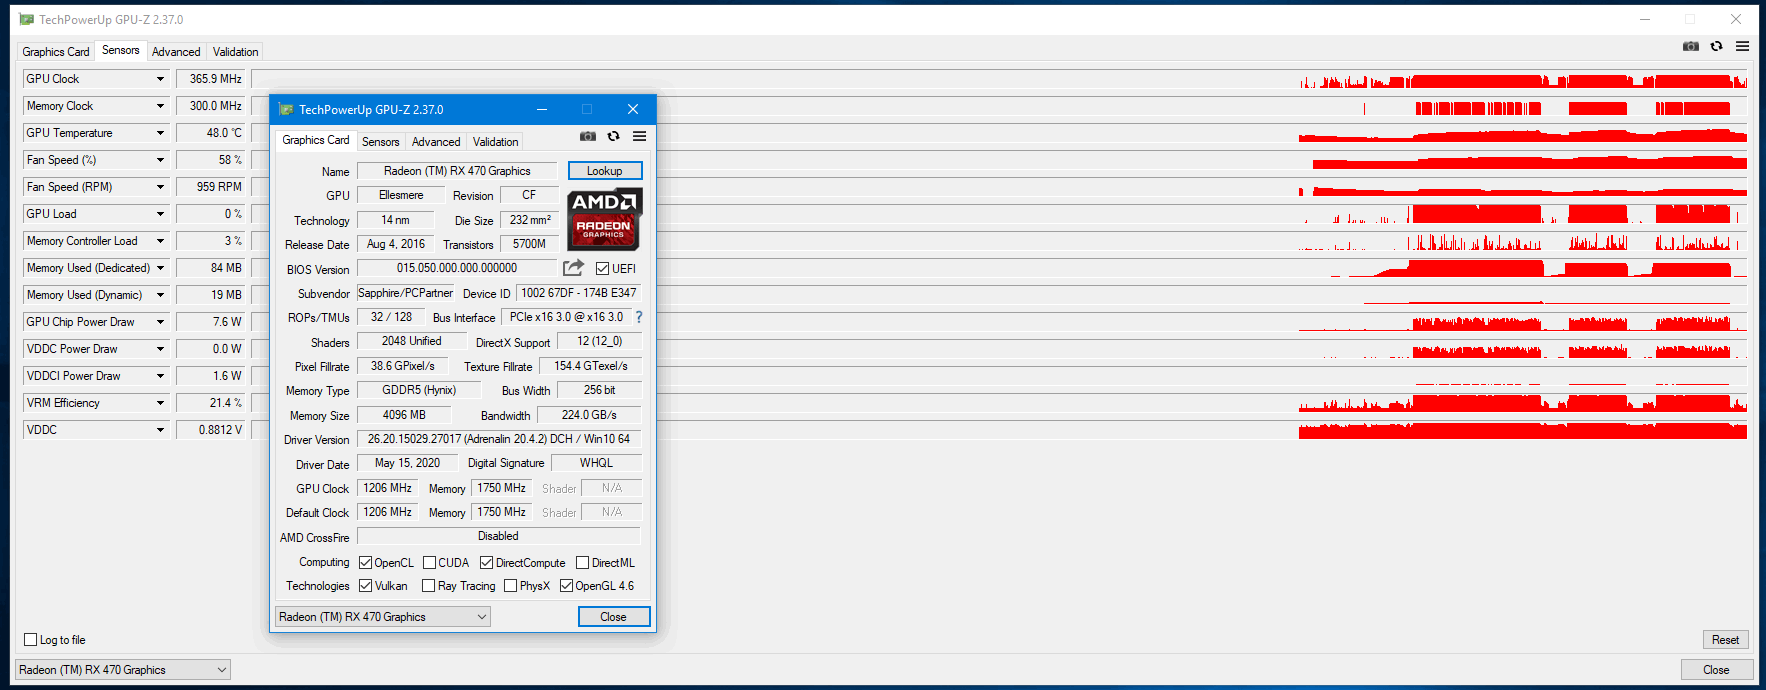Open the GPU Chip Power Draw dropdown
This screenshot has height=690, width=1766.
159,322
